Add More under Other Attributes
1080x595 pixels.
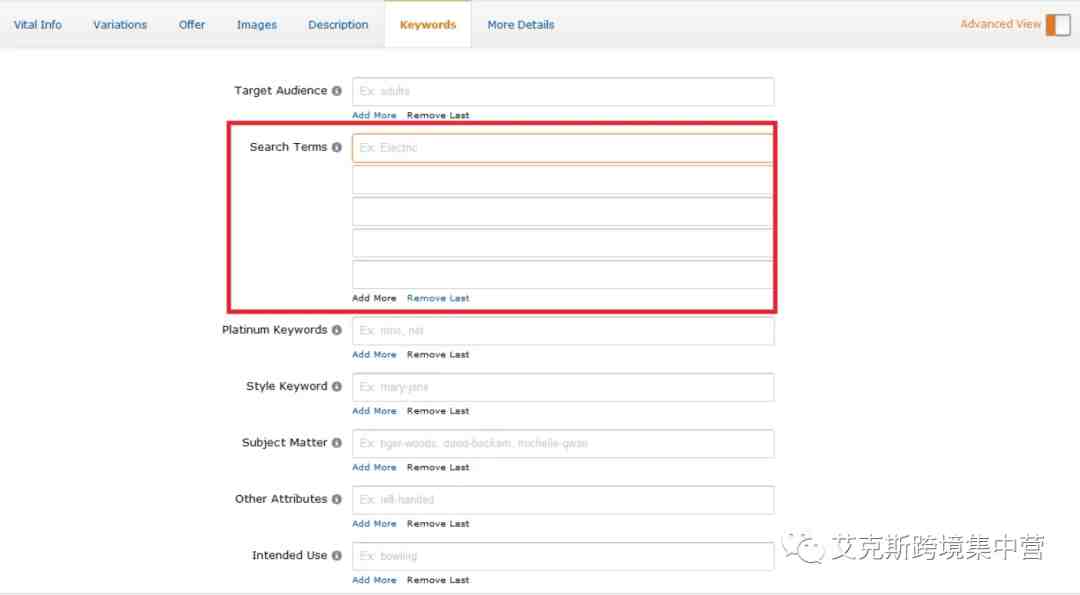point(374,524)
